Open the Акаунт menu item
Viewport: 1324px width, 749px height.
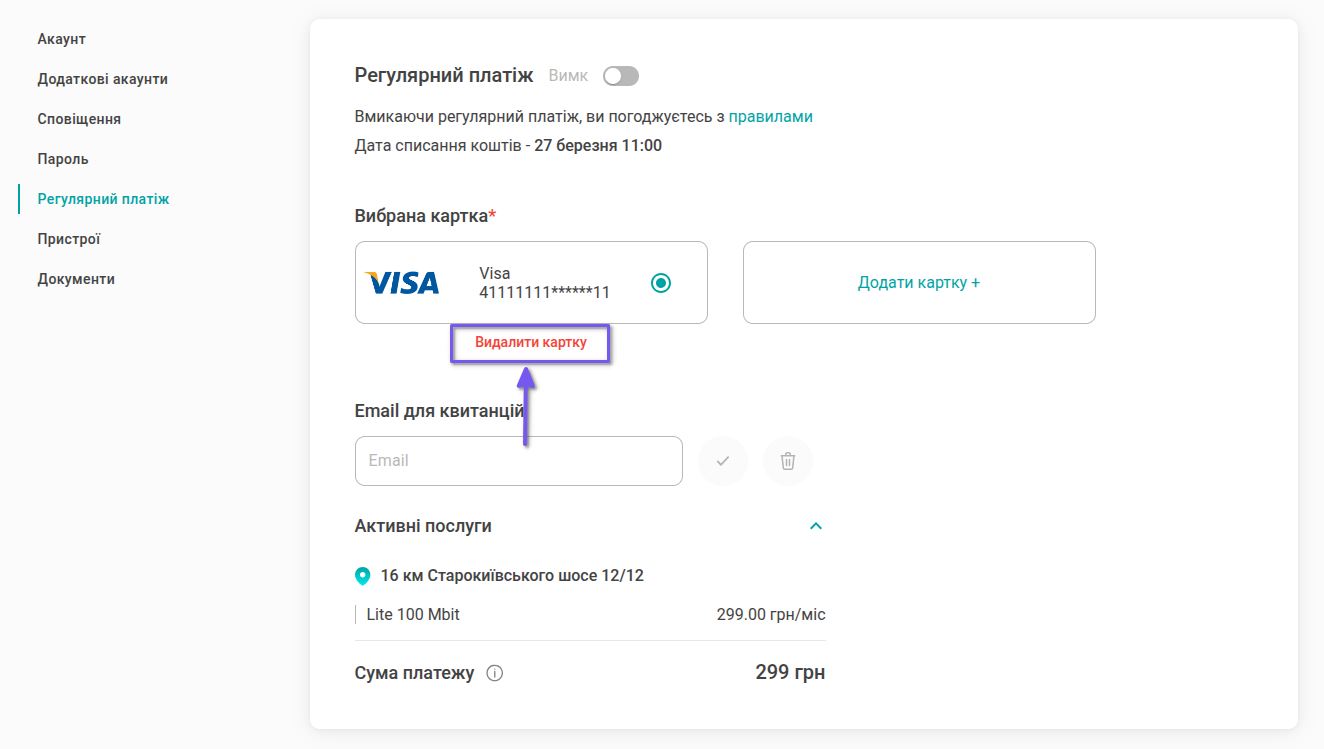62,39
